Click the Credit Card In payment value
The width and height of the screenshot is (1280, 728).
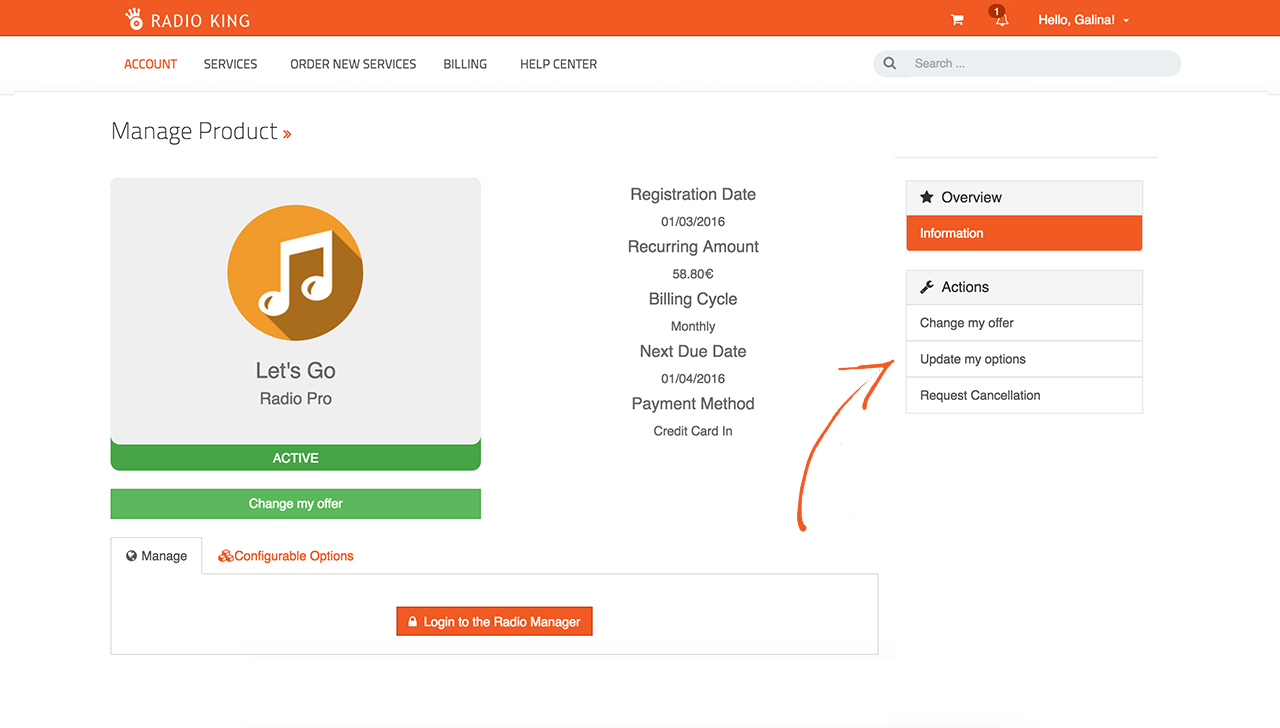(x=693, y=431)
